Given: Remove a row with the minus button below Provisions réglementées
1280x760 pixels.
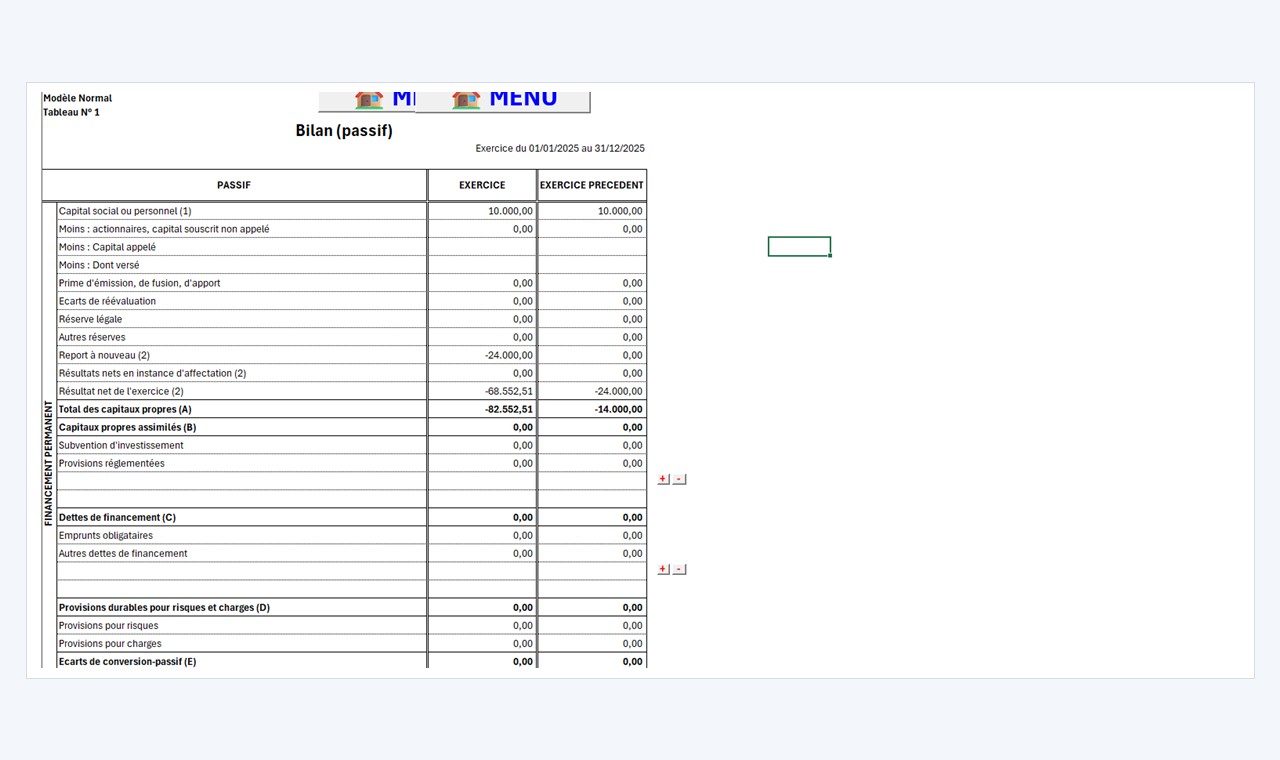Looking at the screenshot, I should coord(679,479).
